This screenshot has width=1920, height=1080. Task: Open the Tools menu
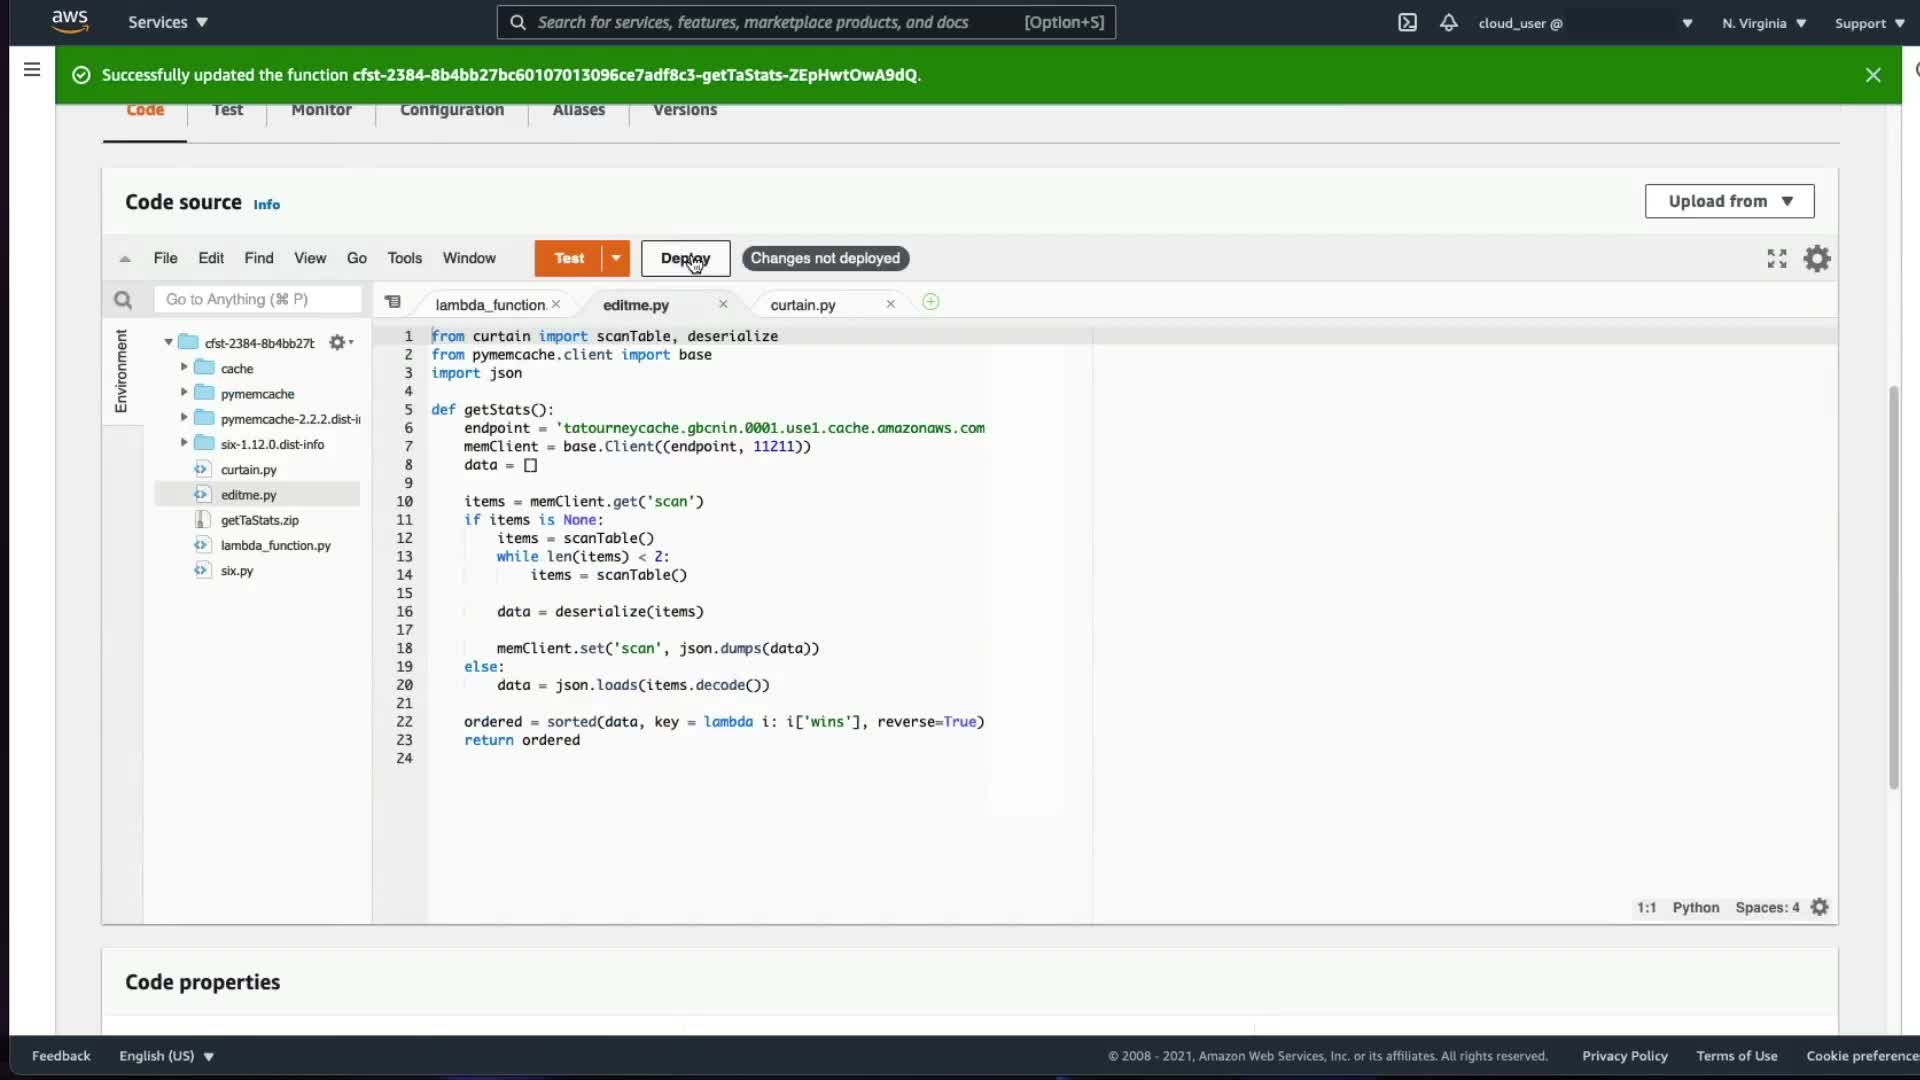[x=404, y=258]
